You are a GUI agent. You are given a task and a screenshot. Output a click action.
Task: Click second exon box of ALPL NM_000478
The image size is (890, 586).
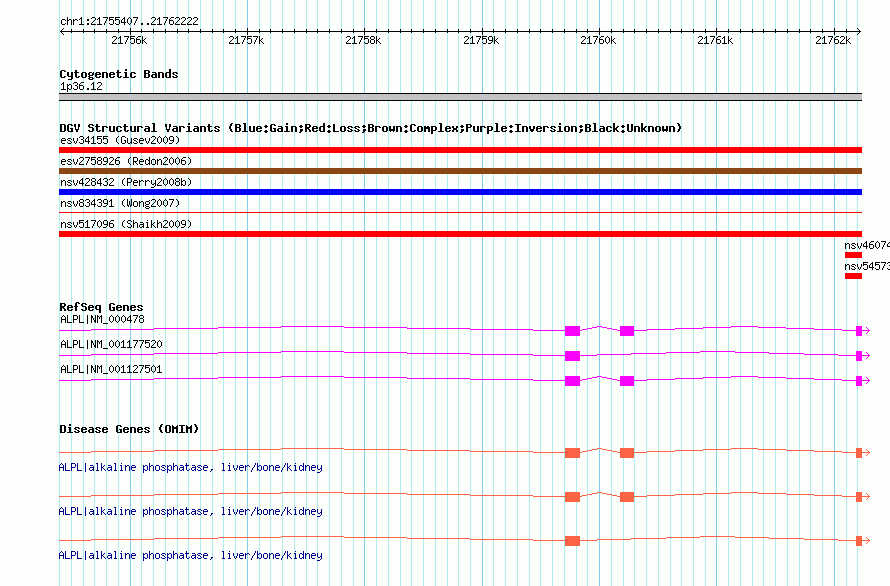(x=627, y=331)
